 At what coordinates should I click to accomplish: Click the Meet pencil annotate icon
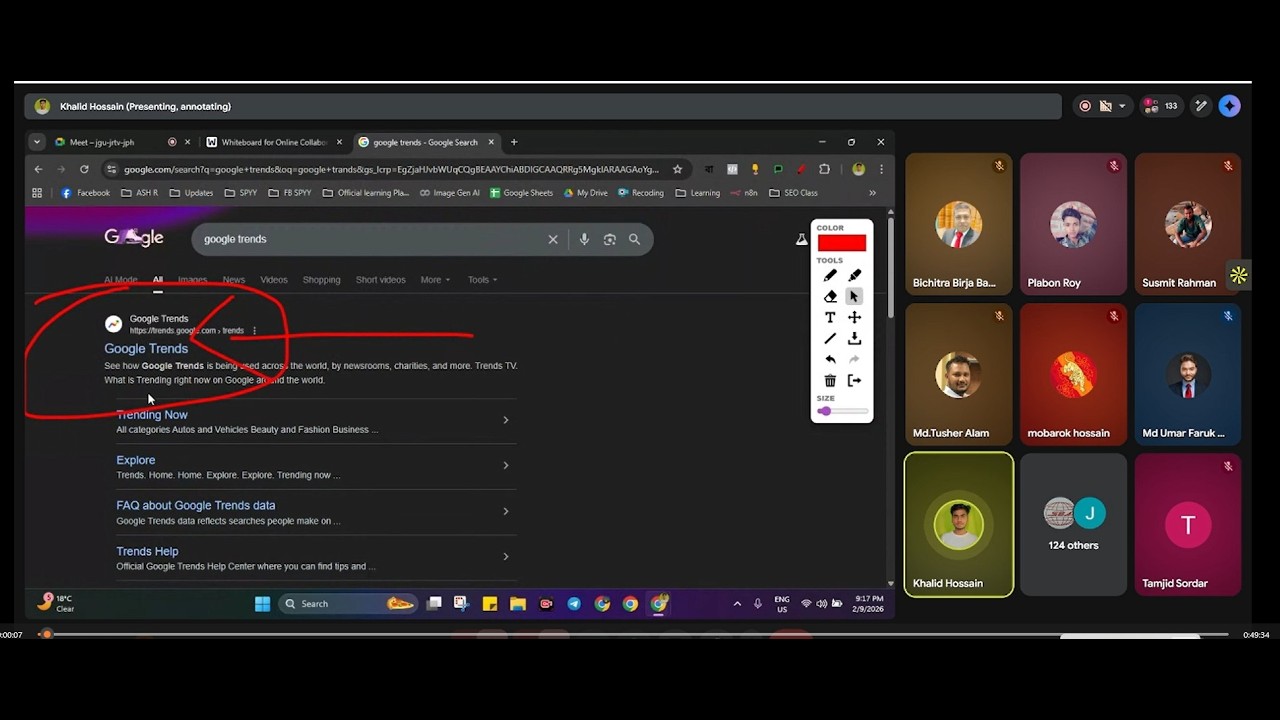pyautogui.click(x=1201, y=106)
